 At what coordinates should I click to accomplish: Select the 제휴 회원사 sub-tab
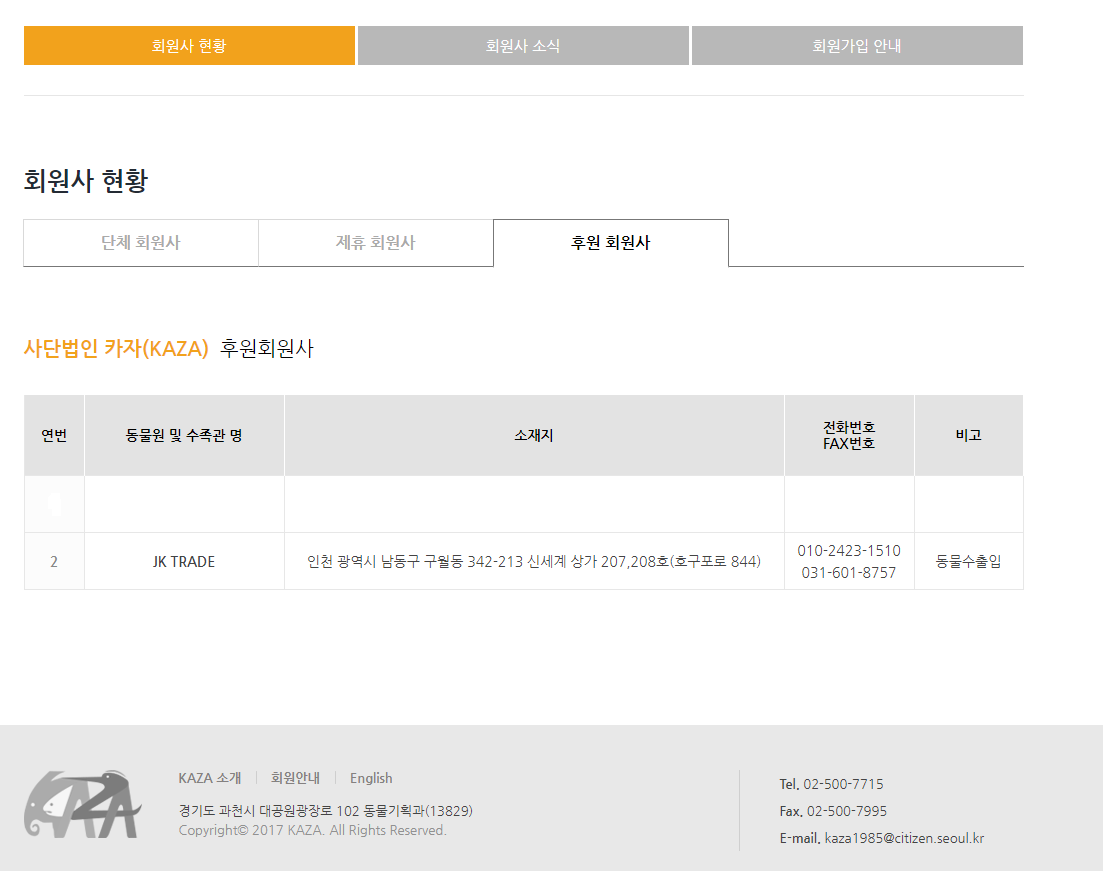pos(376,243)
